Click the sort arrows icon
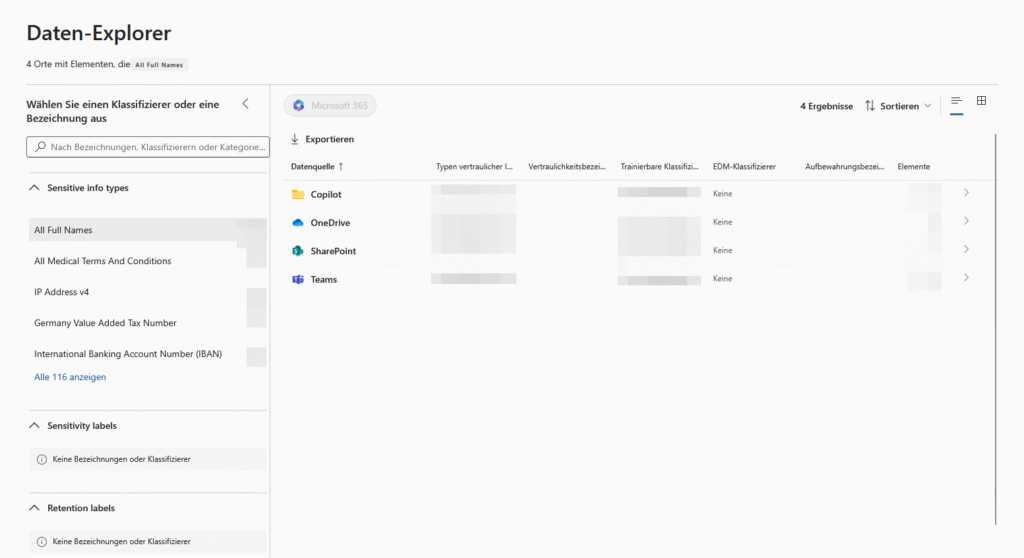This screenshot has width=1024, height=558. click(x=870, y=106)
